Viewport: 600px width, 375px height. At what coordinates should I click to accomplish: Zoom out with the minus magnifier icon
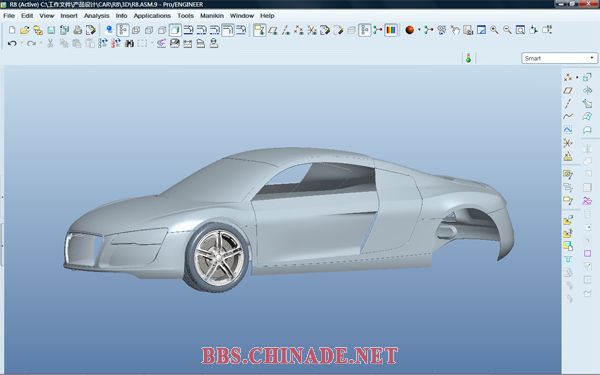pos(507,30)
